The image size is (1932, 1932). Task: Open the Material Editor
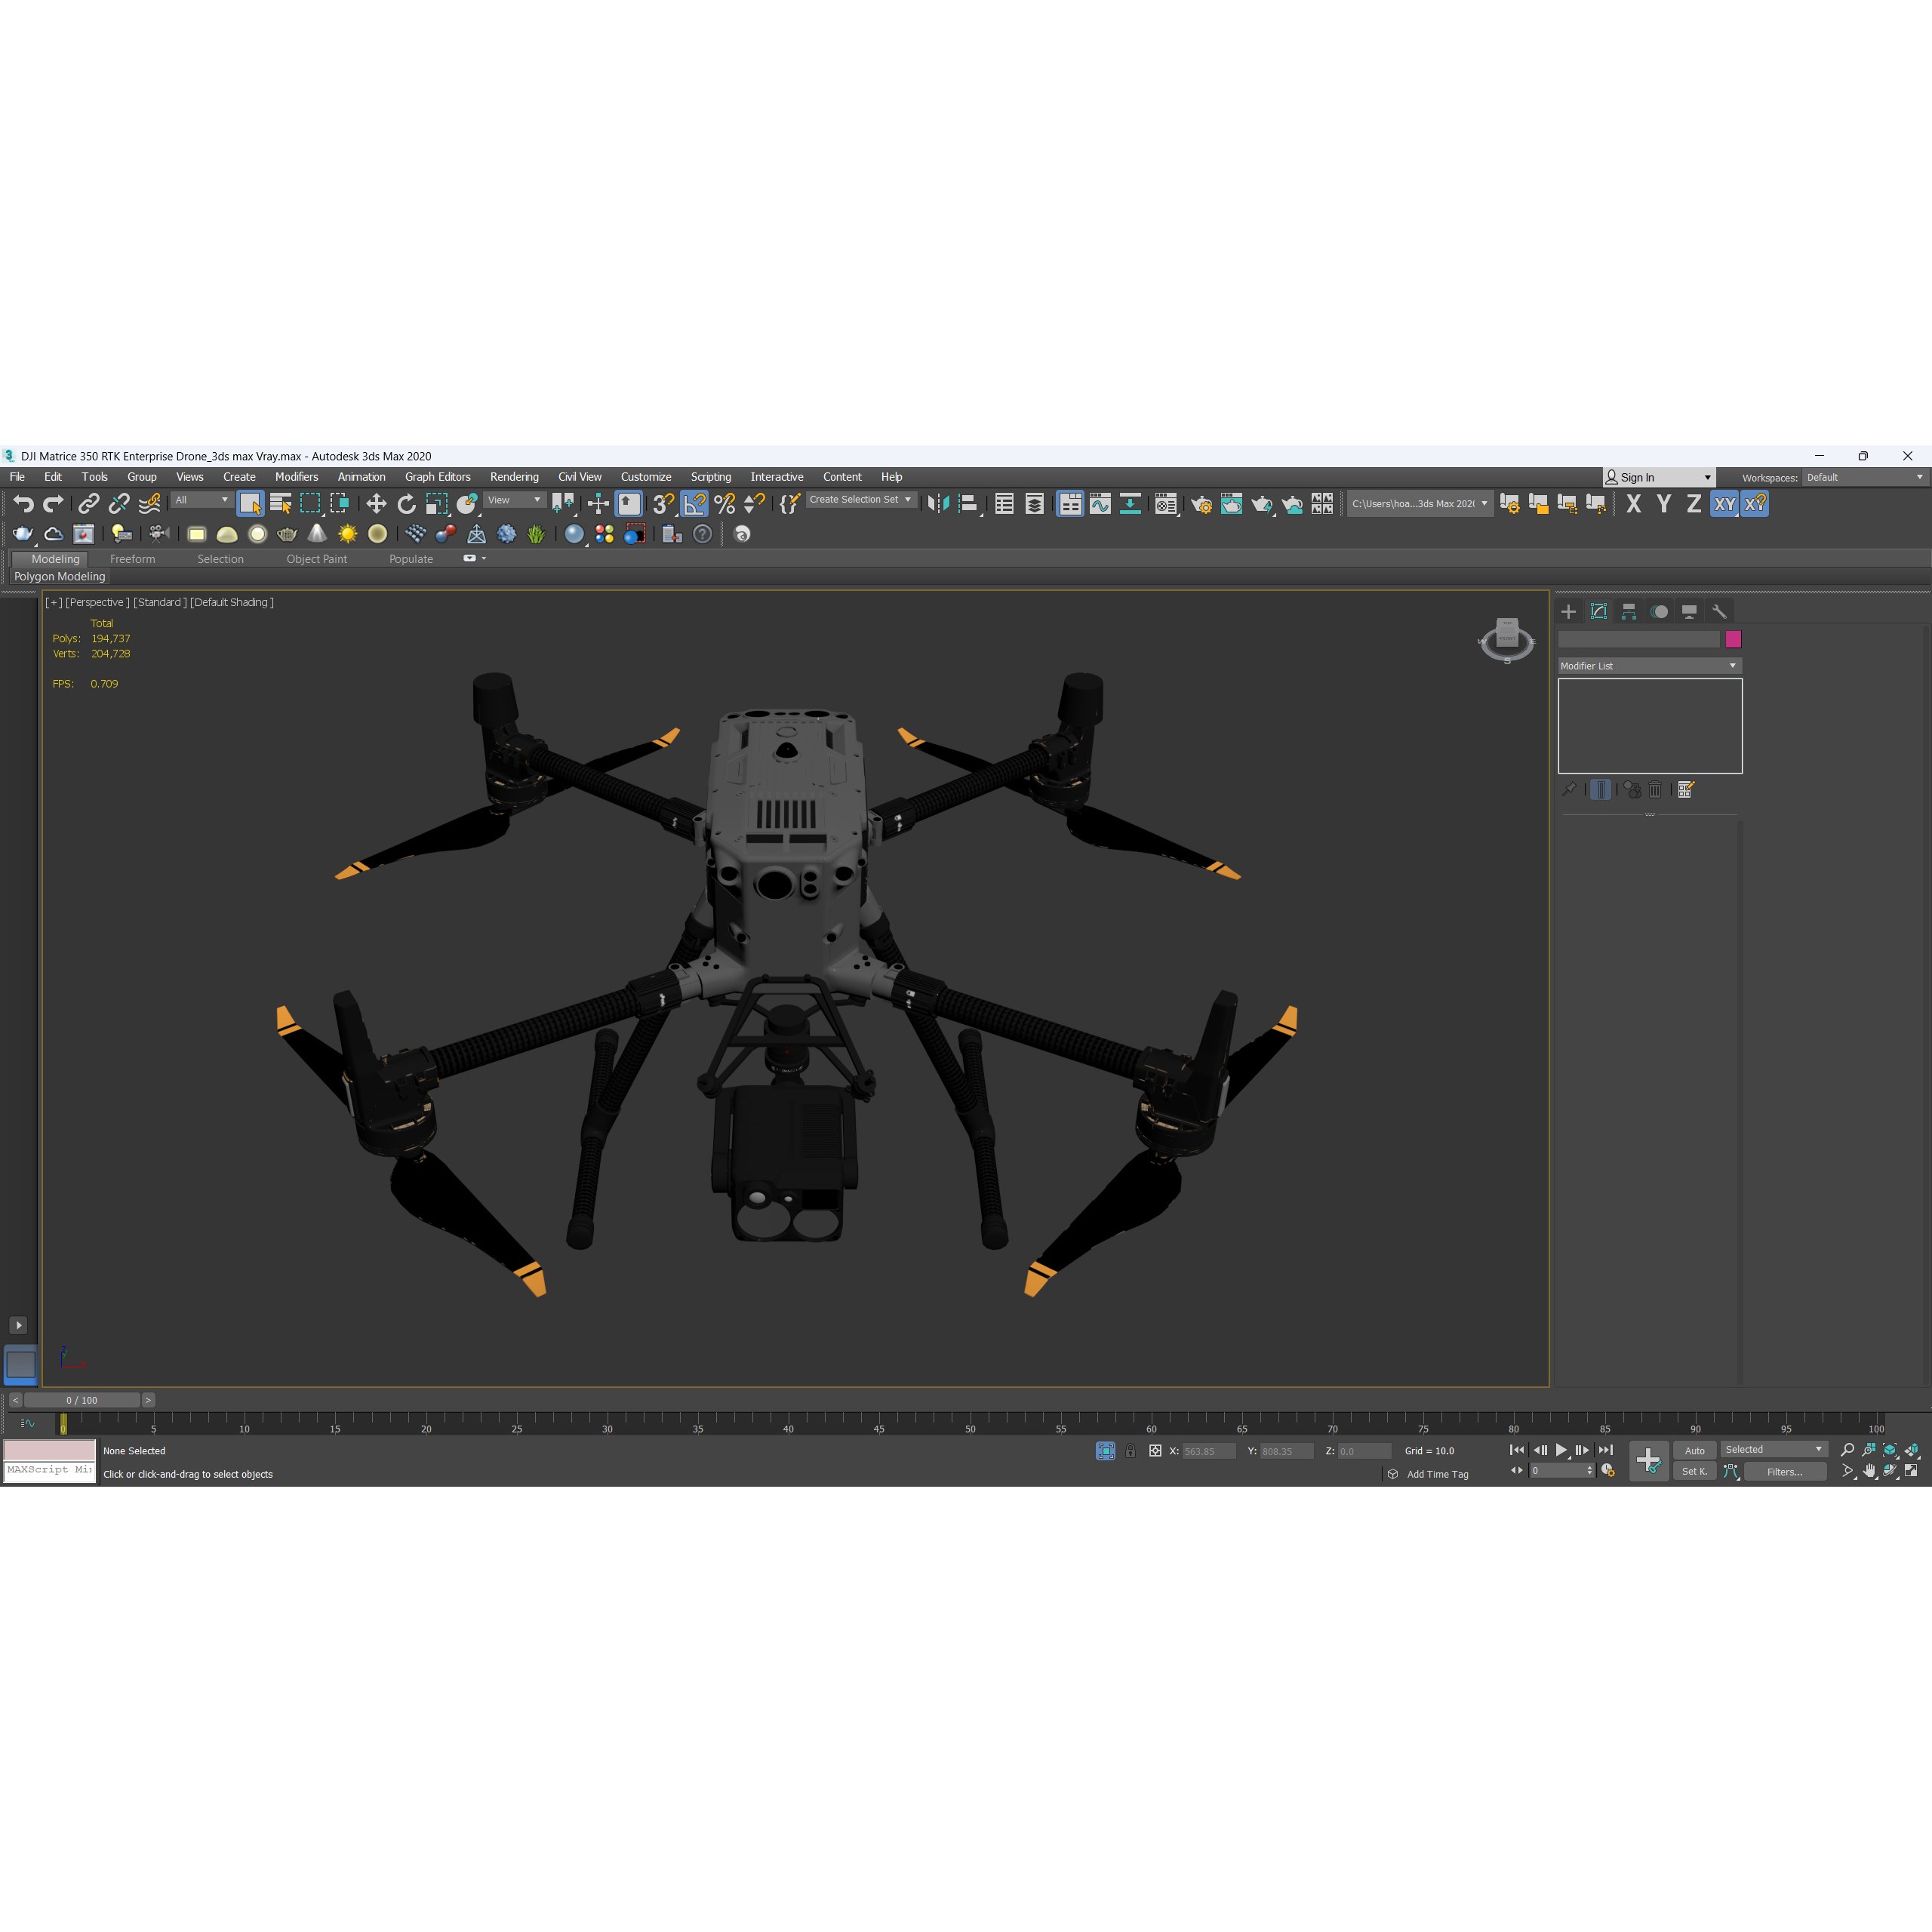(x=1165, y=503)
